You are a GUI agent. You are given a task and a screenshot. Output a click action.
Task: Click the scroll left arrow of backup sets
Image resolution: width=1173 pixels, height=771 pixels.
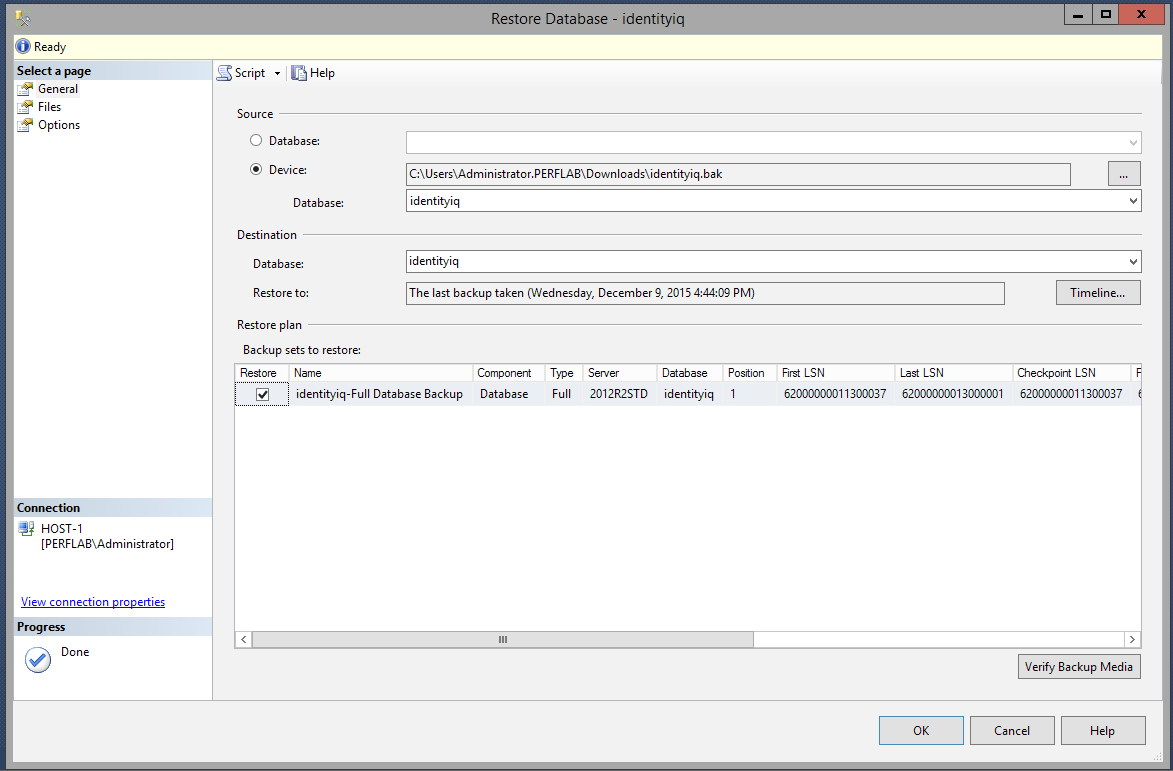coord(244,639)
